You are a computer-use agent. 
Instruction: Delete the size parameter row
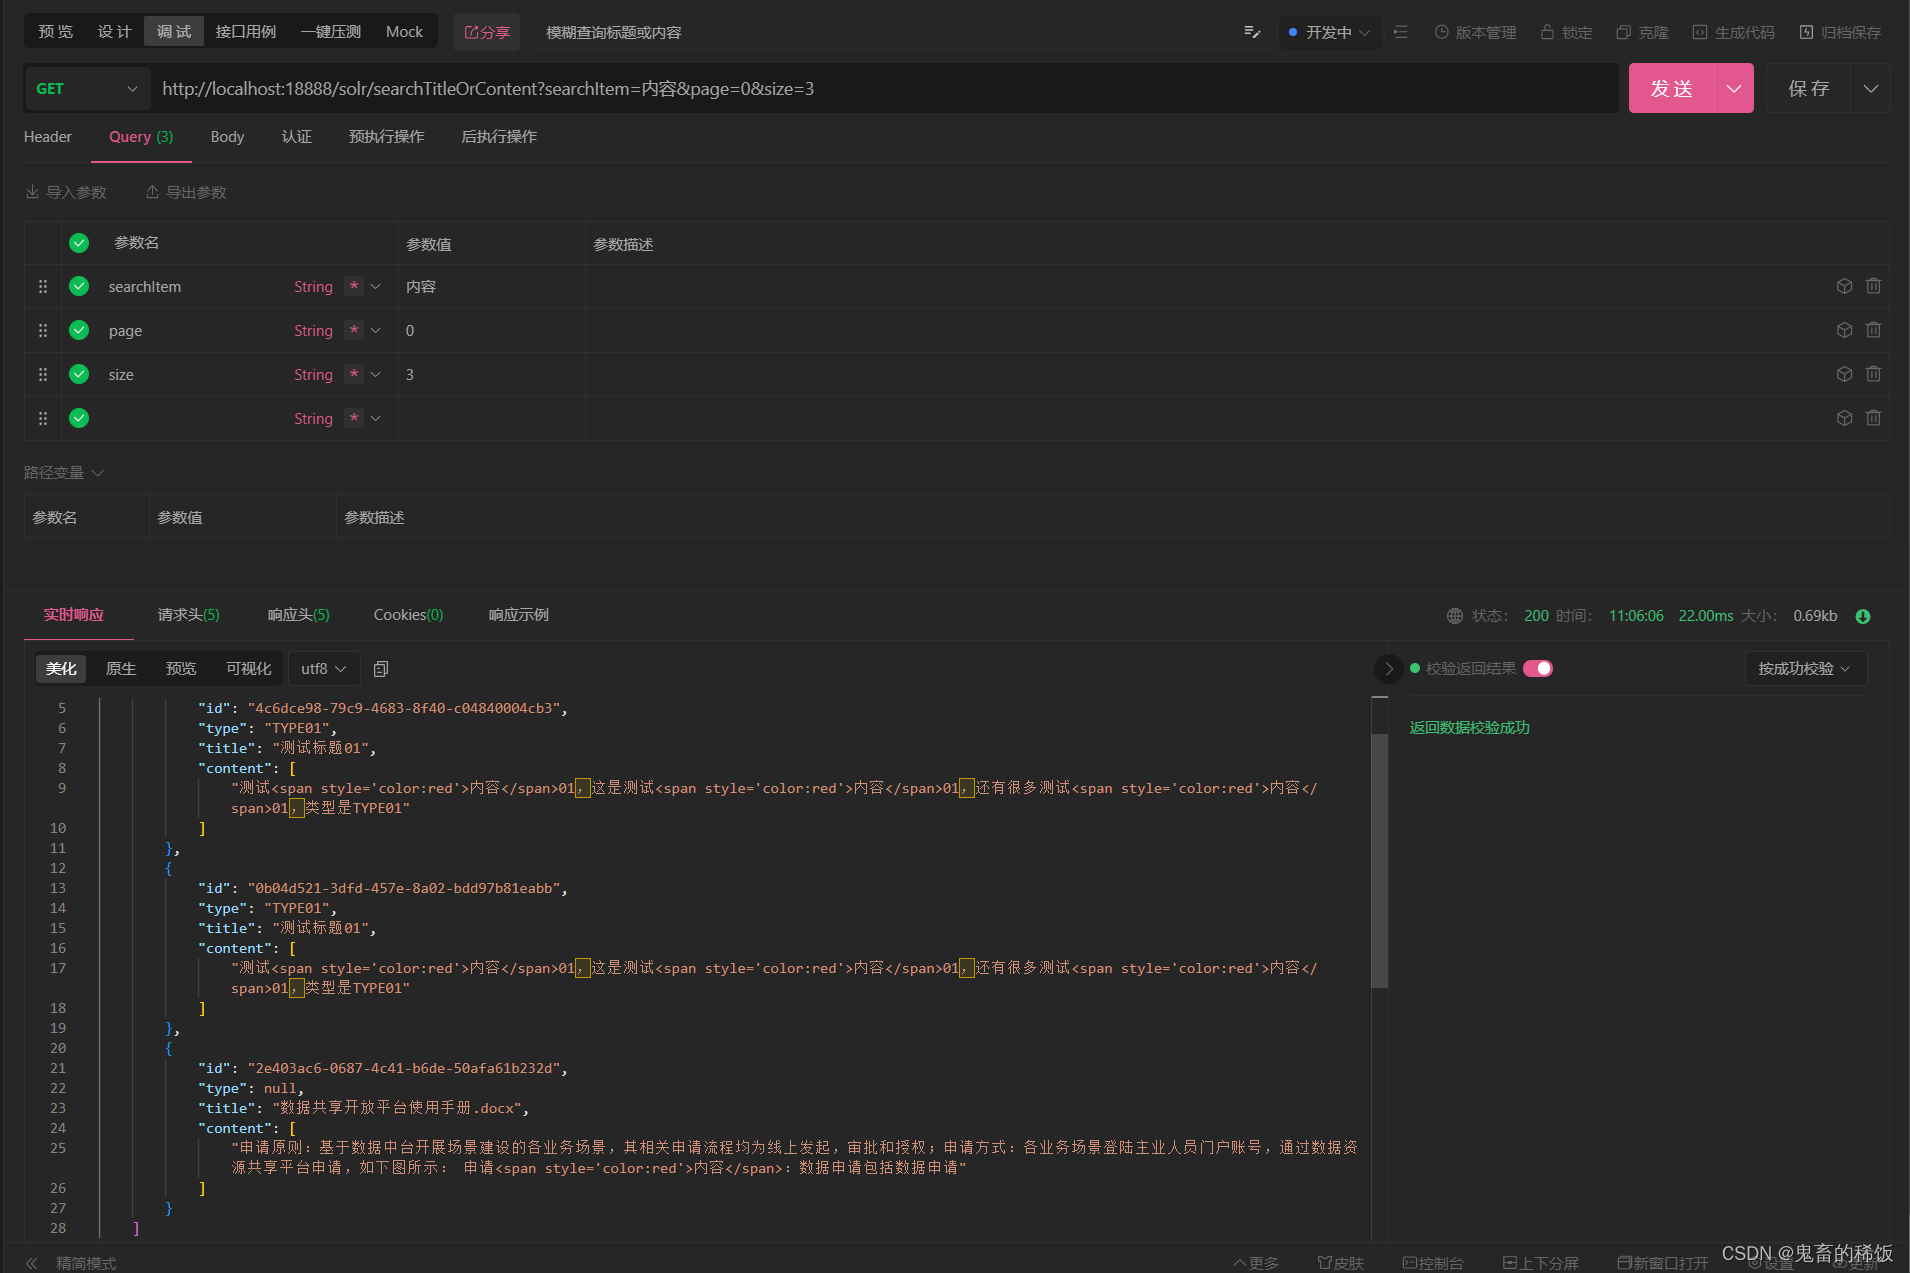click(1874, 374)
